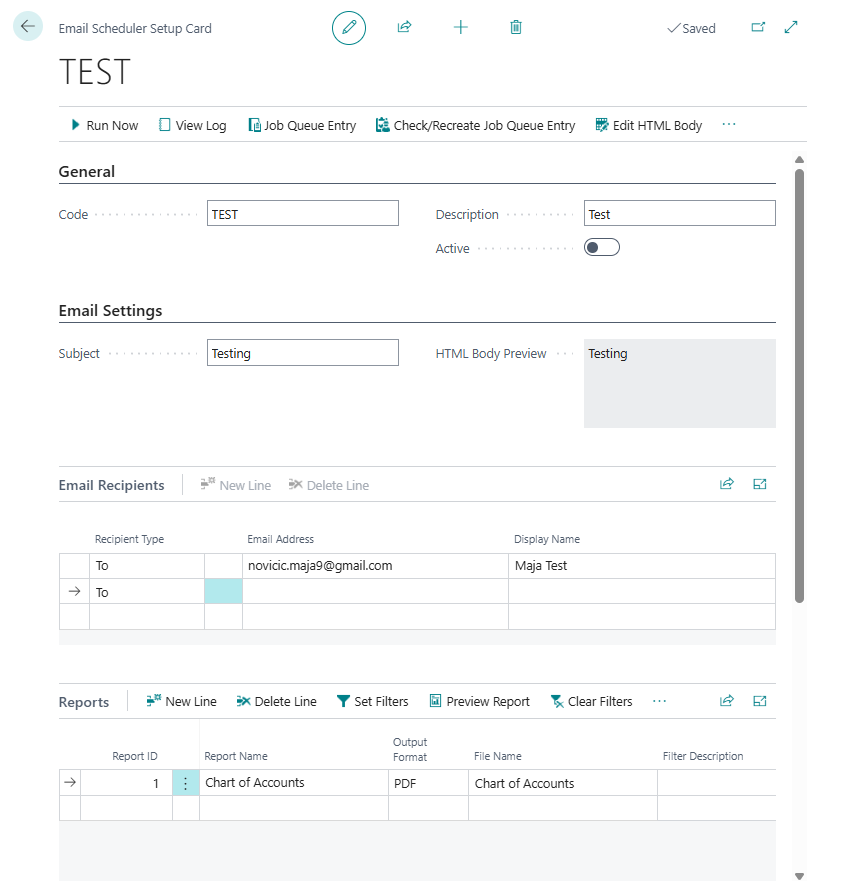The image size is (868, 881).
Task: Open Job Queue Entry
Action: coord(302,125)
